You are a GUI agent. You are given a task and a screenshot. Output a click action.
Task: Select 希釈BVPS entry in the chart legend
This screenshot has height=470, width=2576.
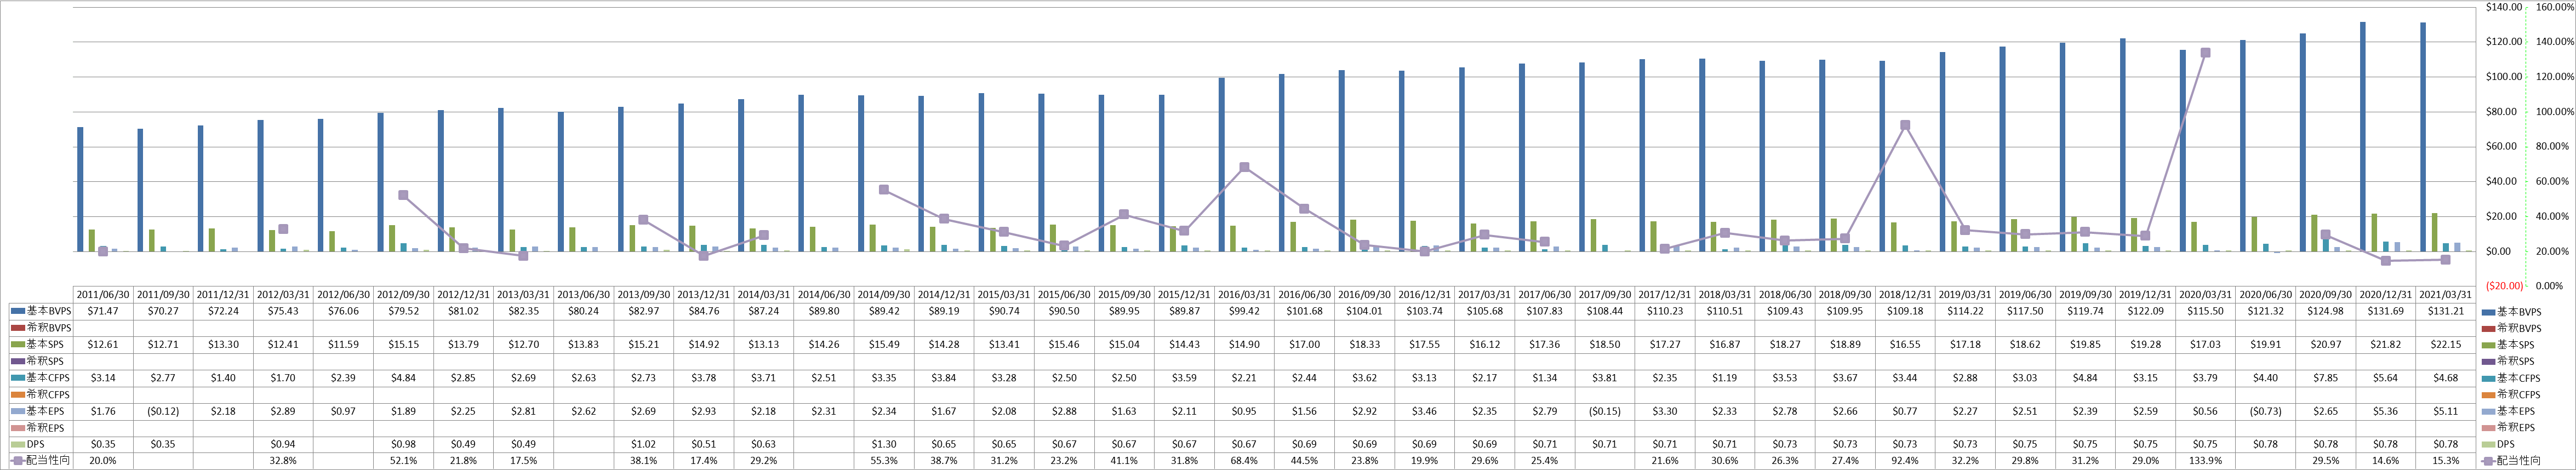(x=2511, y=328)
